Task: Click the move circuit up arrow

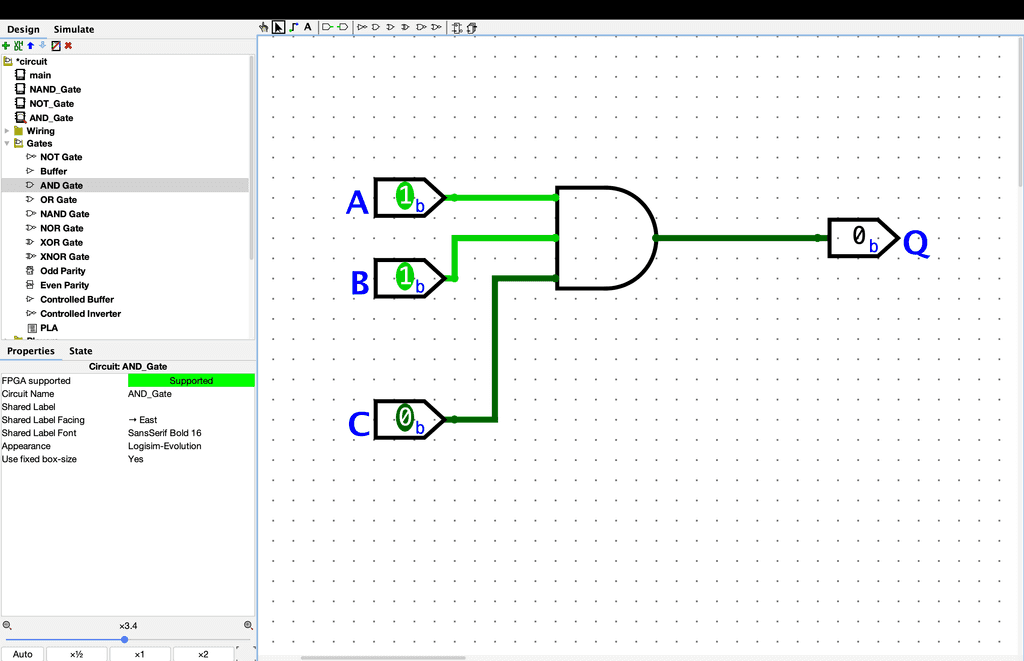Action: 30,45
